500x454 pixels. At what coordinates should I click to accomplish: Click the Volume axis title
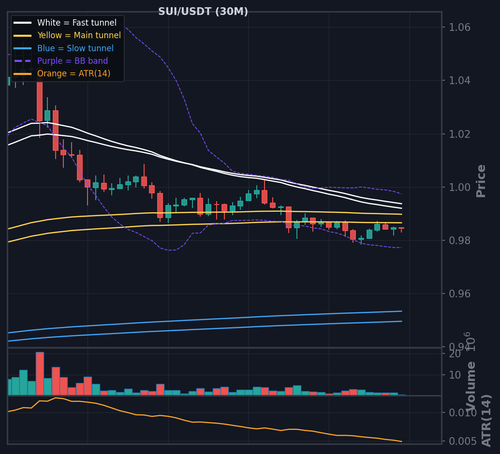point(471,386)
